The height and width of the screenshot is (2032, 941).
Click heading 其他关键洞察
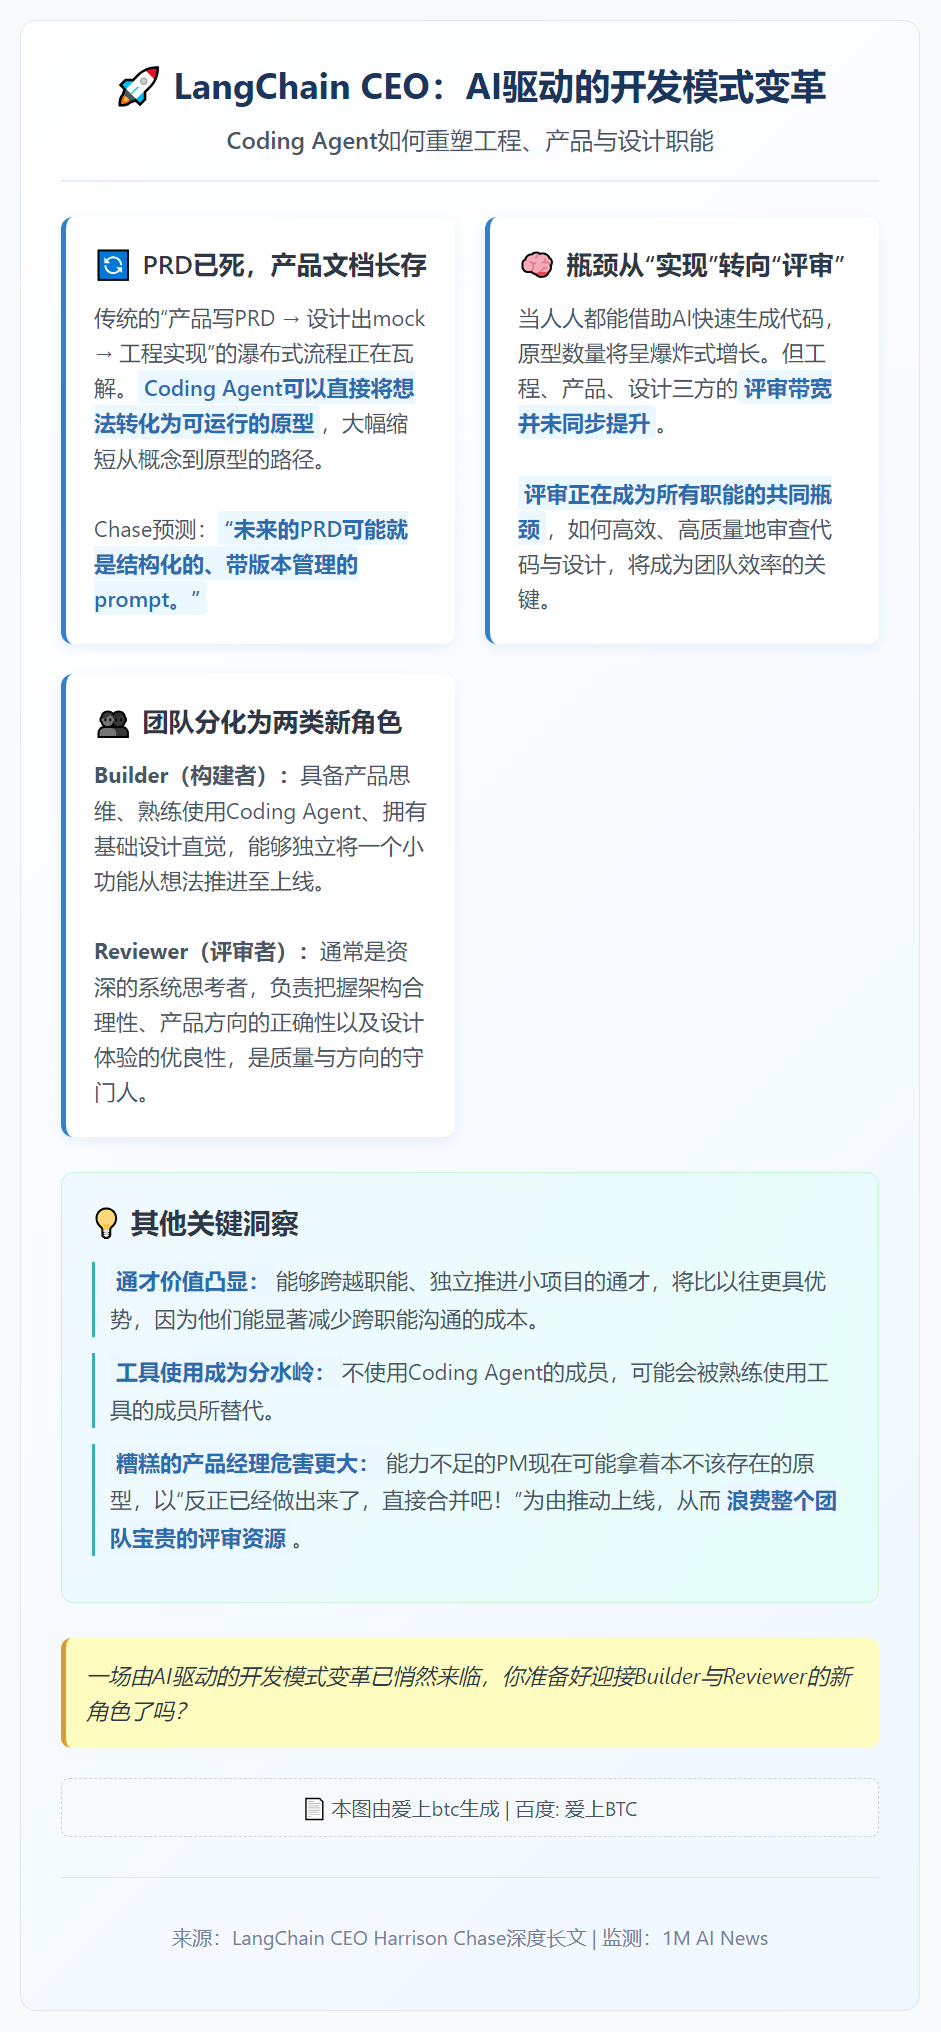click(x=215, y=1224)
